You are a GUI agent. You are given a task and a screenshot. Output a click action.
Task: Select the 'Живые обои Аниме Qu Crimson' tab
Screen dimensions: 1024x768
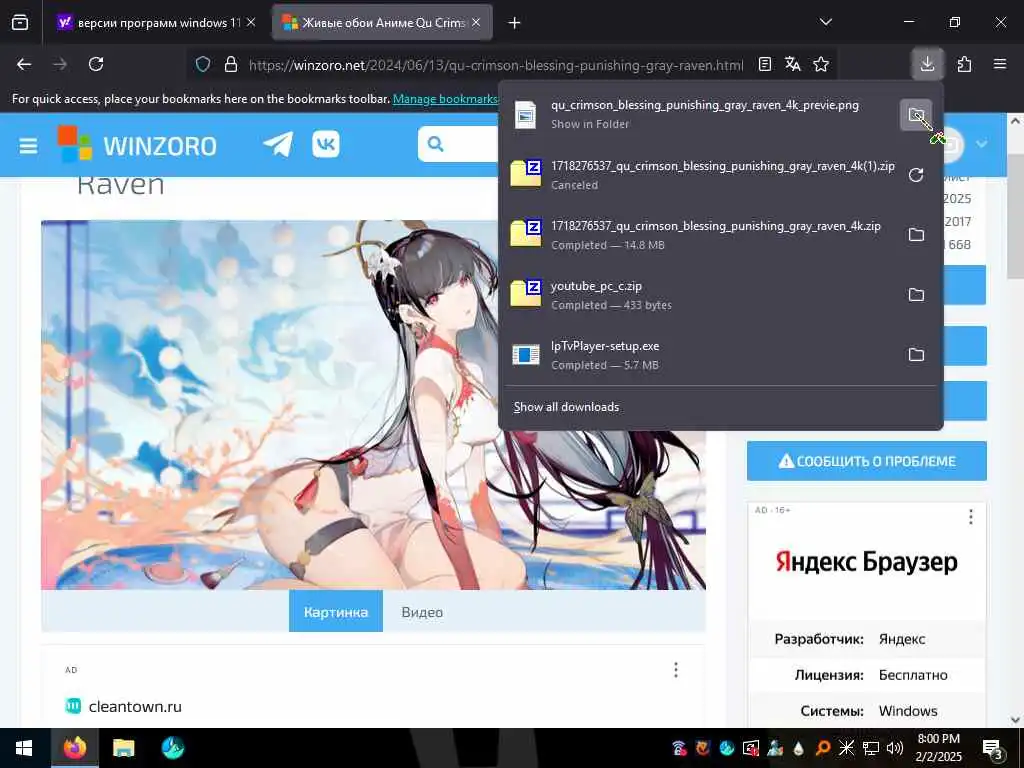pos(382,23)
